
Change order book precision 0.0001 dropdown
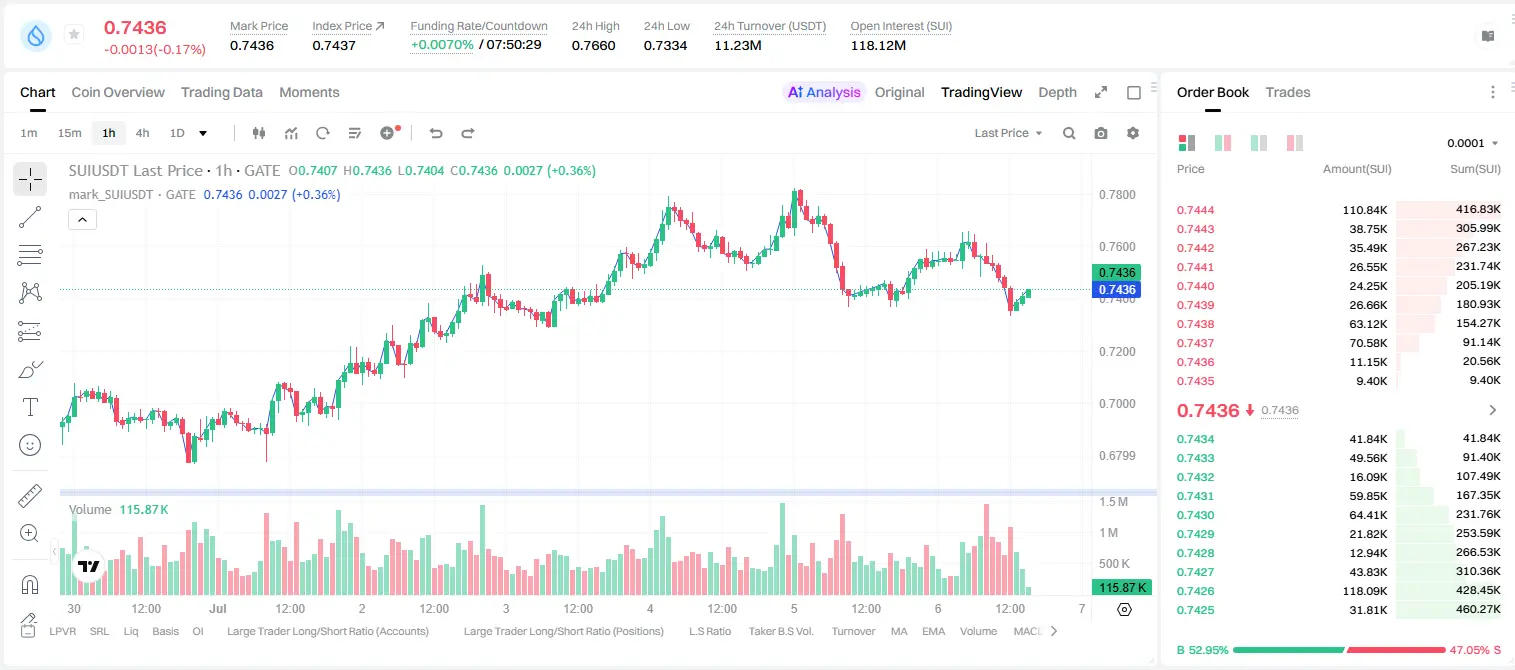[x=1473, y=143]
